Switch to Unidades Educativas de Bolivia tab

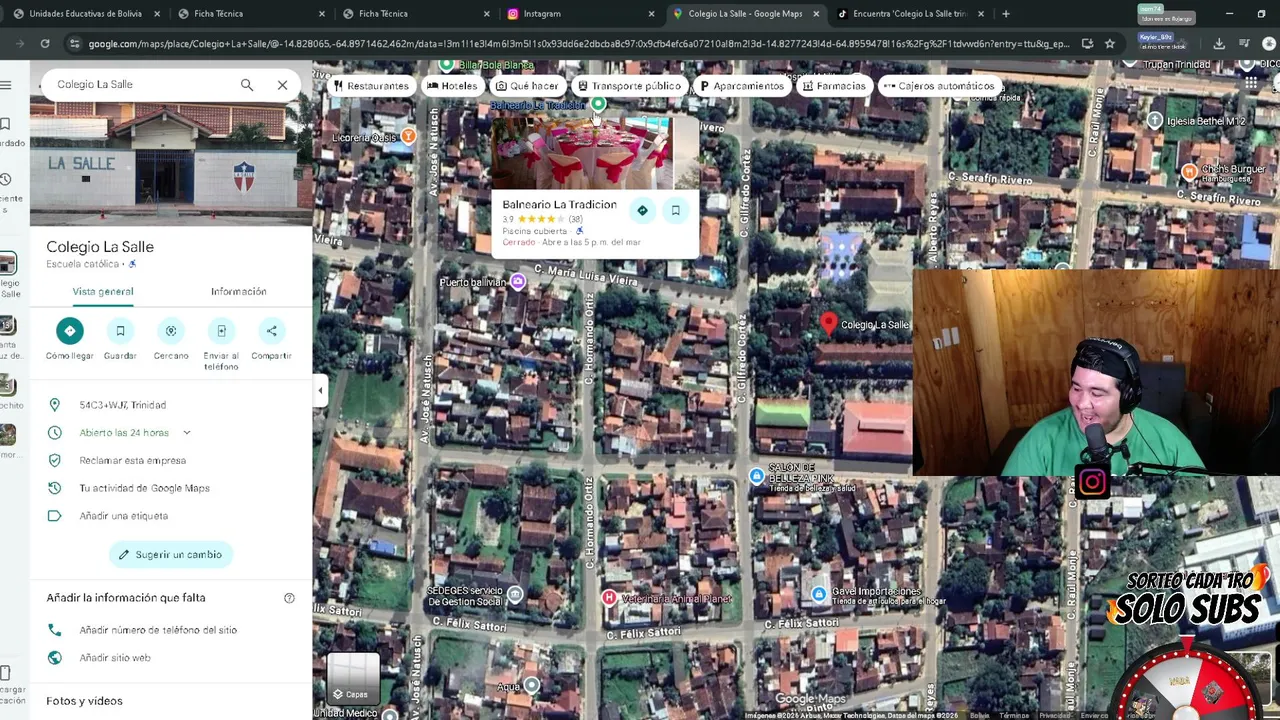85,14
